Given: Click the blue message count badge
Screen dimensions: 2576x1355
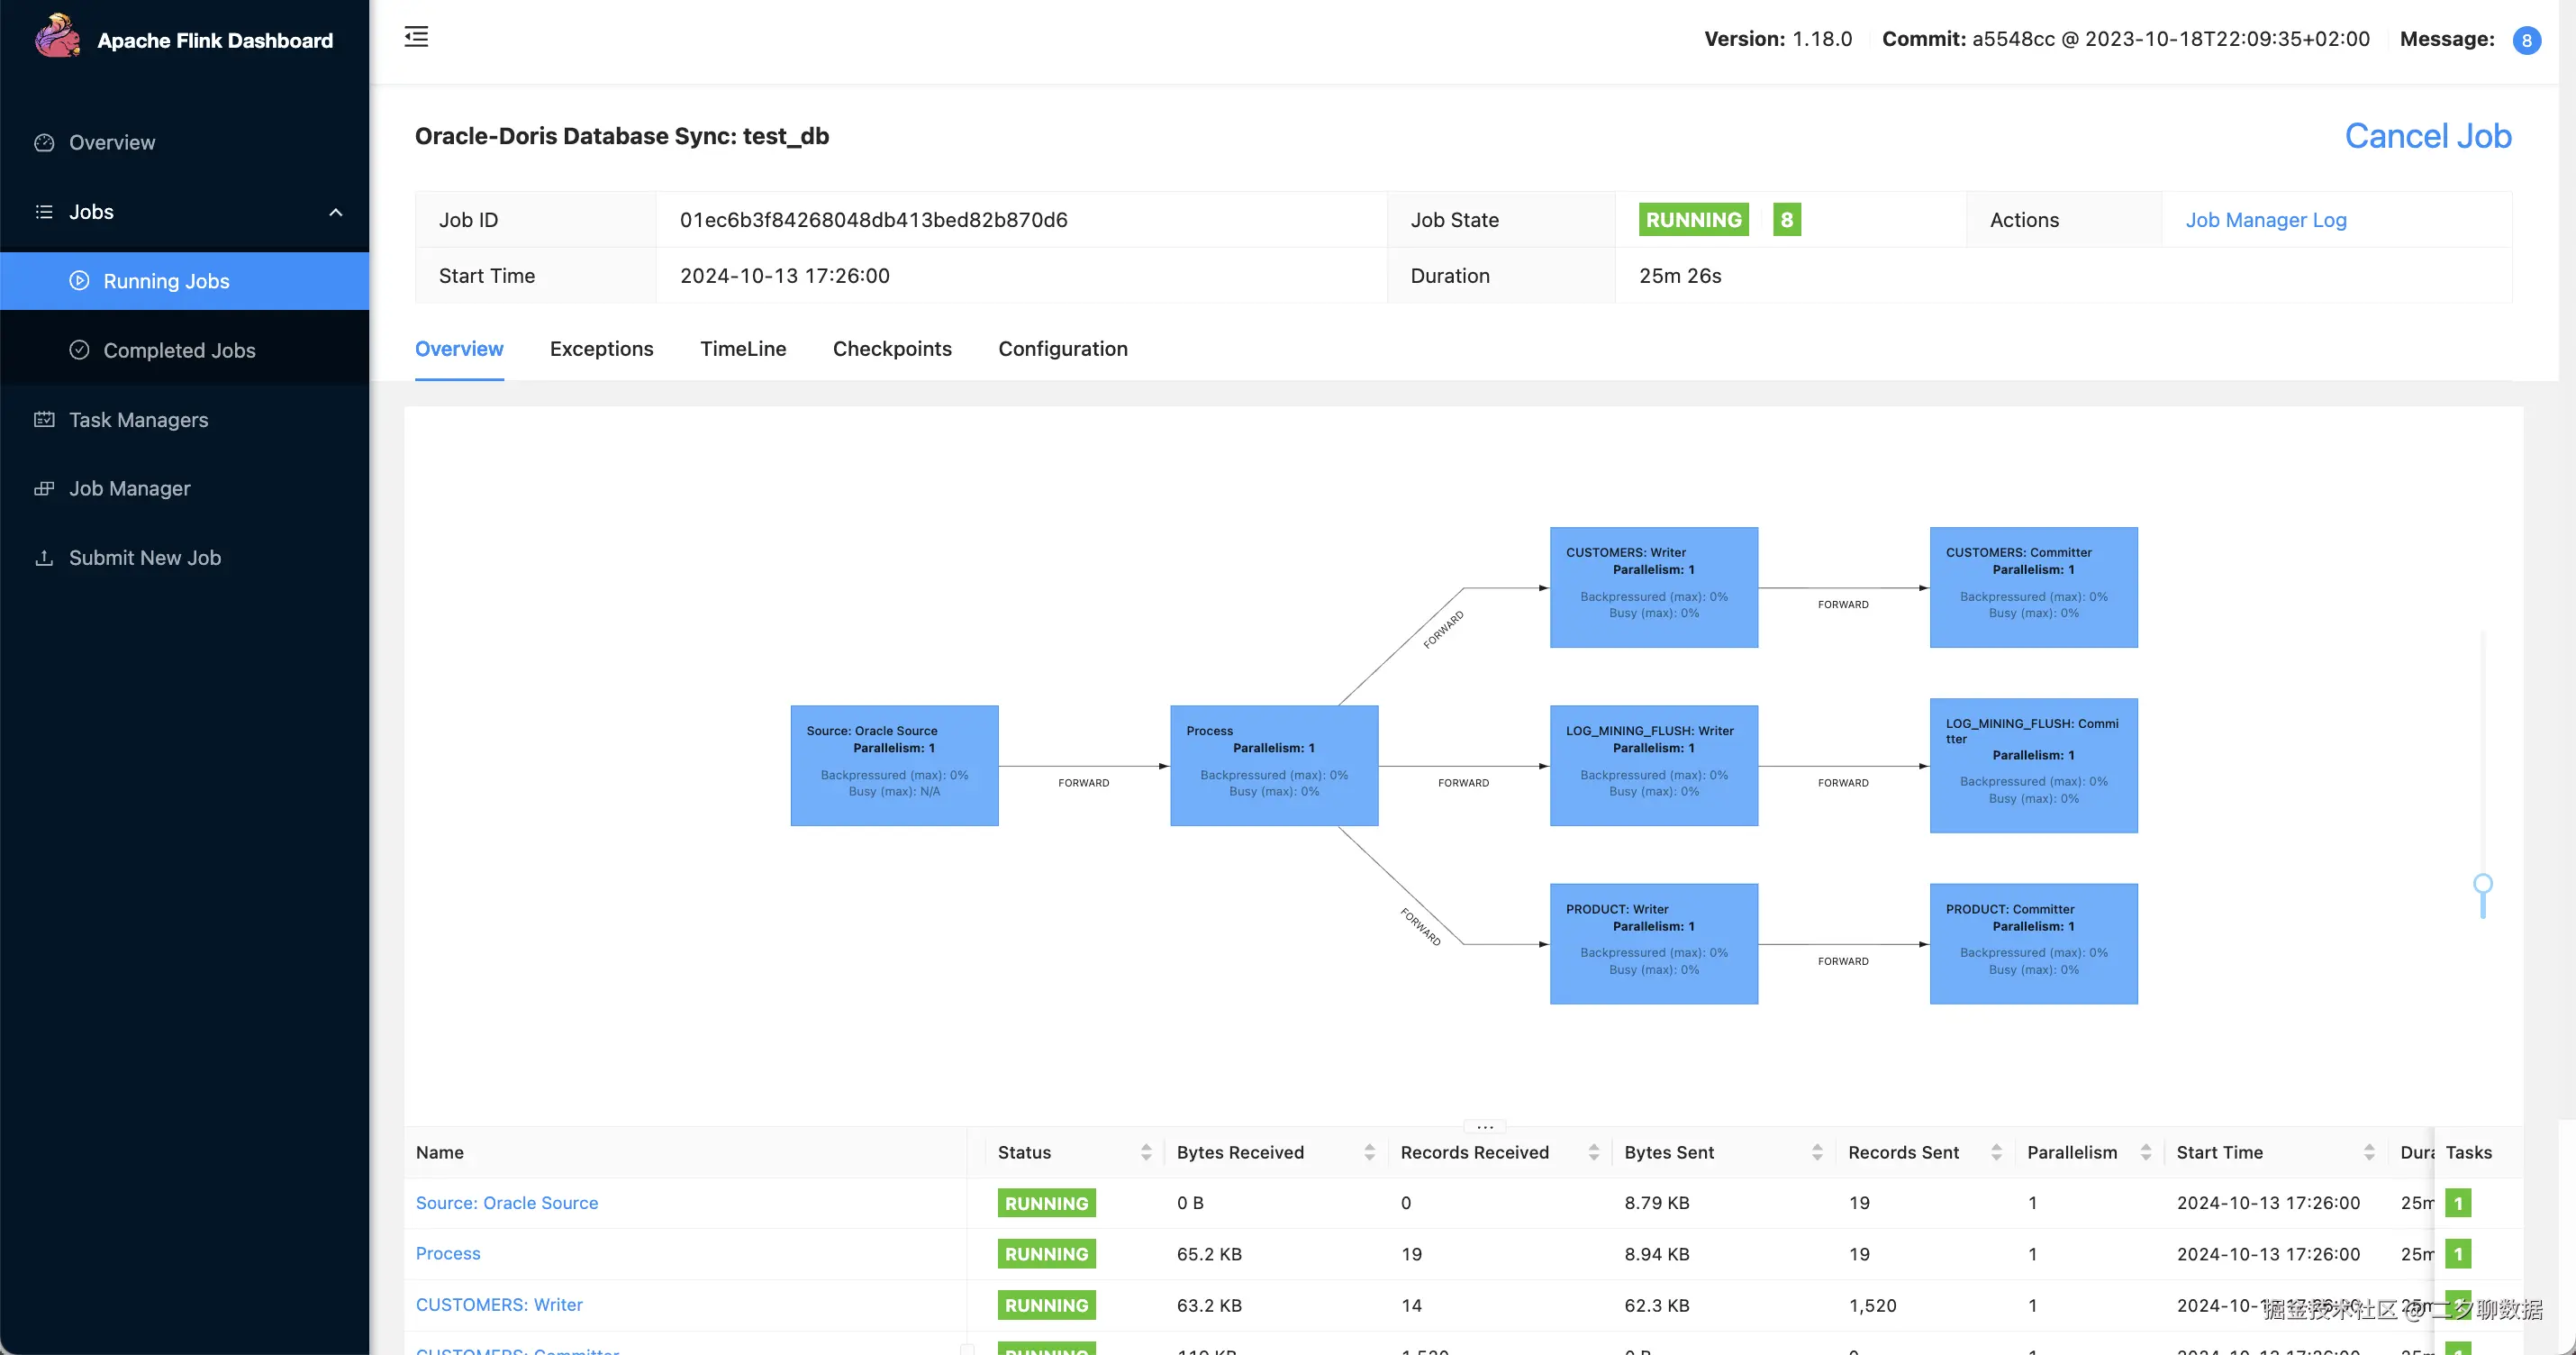Looking at the screenshot, I should pos(2526,40).
